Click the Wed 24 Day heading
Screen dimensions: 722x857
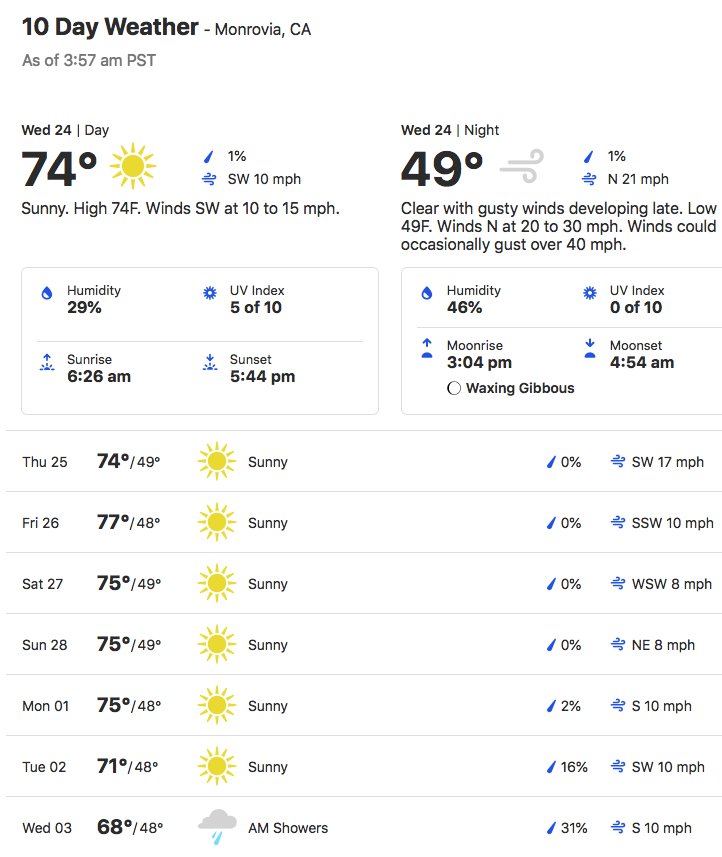point(65,130)
